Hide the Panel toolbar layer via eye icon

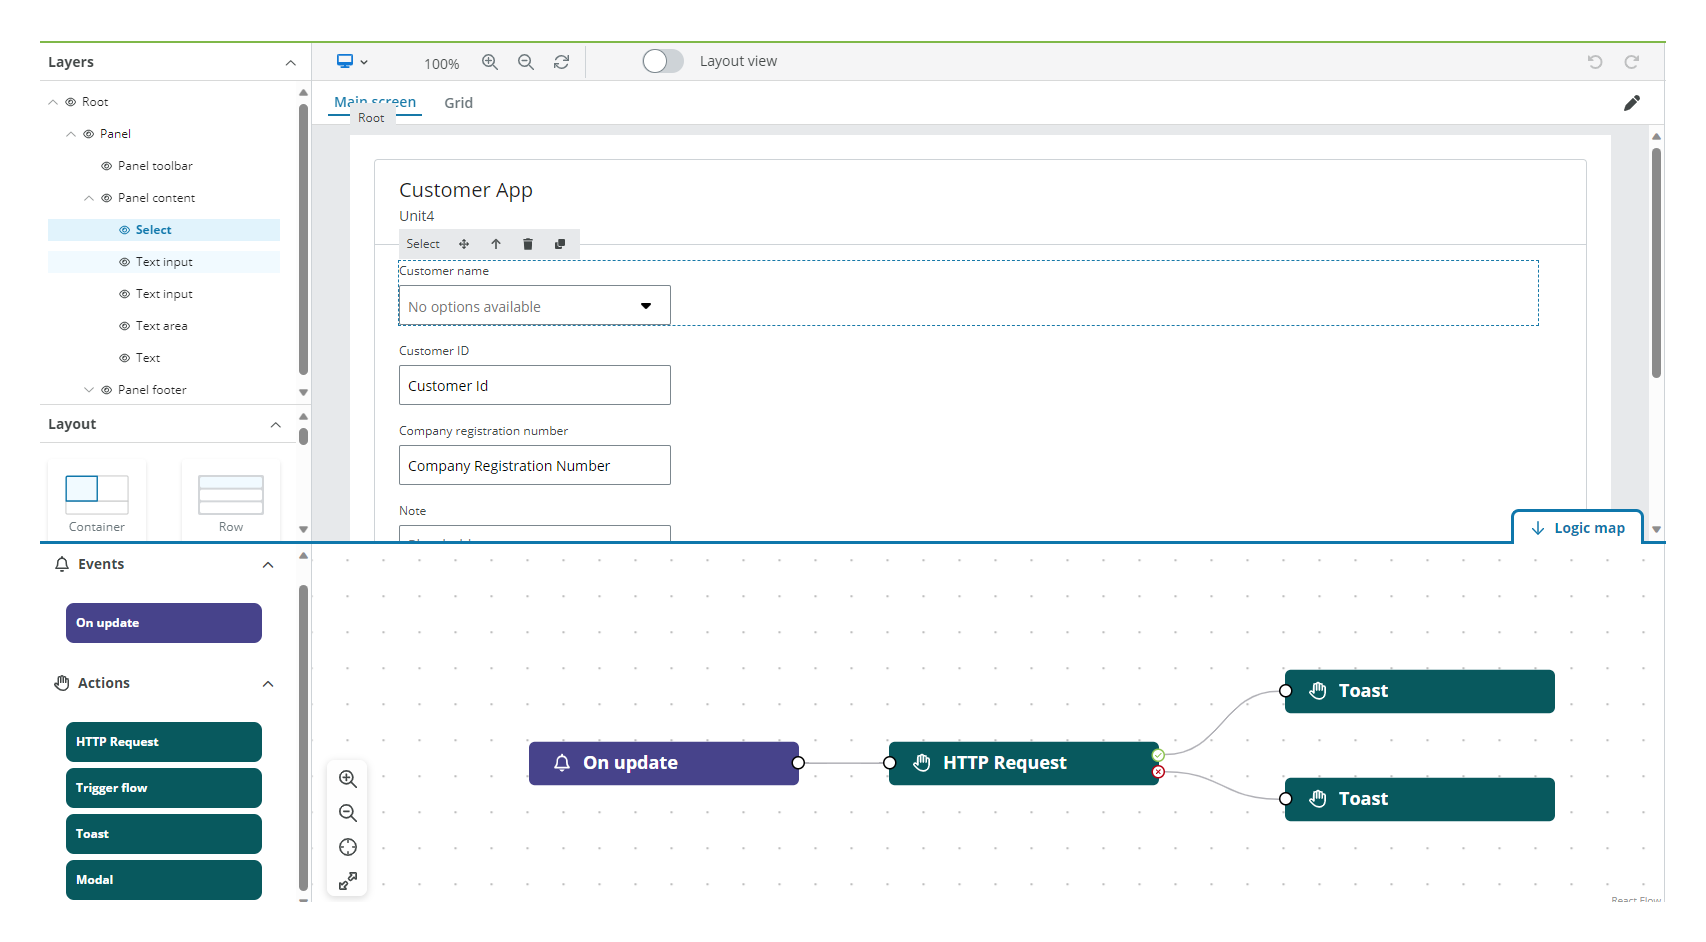[106, 166]
